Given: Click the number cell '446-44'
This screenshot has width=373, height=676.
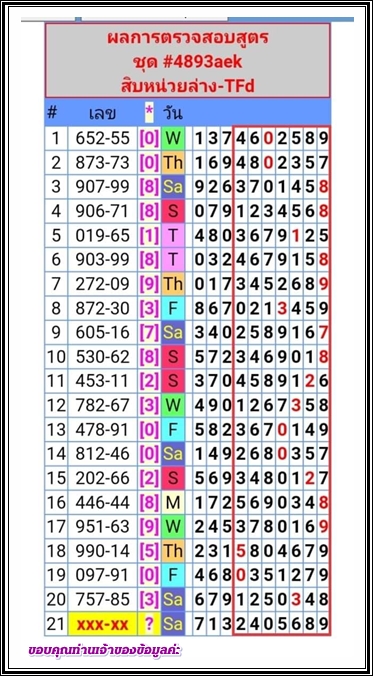Looking at the screenshot, I should pyautogui.click(x=102, y=502).
